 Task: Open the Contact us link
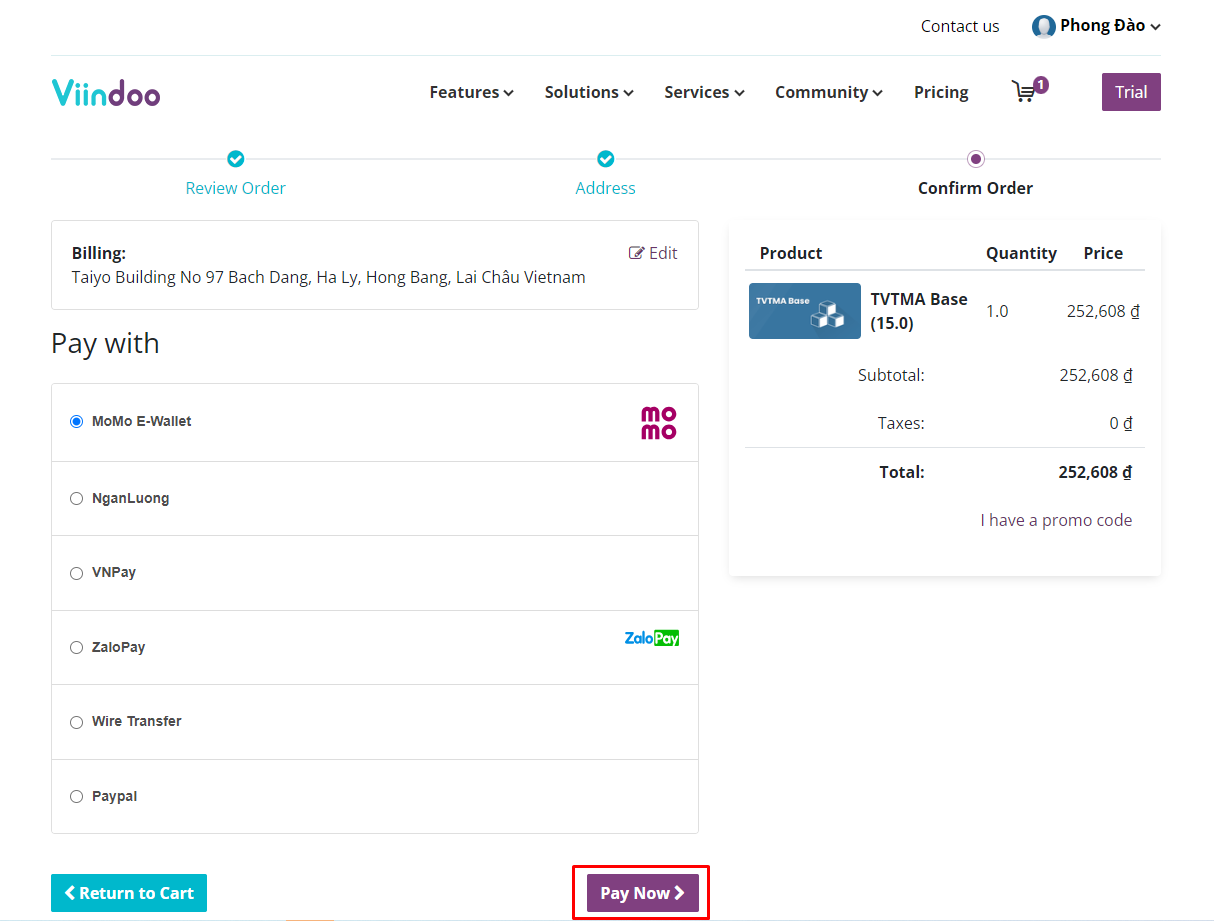coord(960,26)
